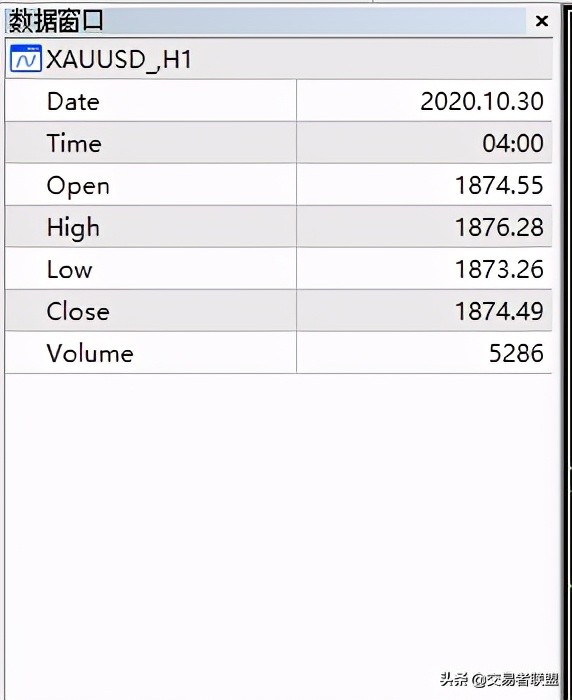
Task: Select the Close row label
Action: pos(78,311)
